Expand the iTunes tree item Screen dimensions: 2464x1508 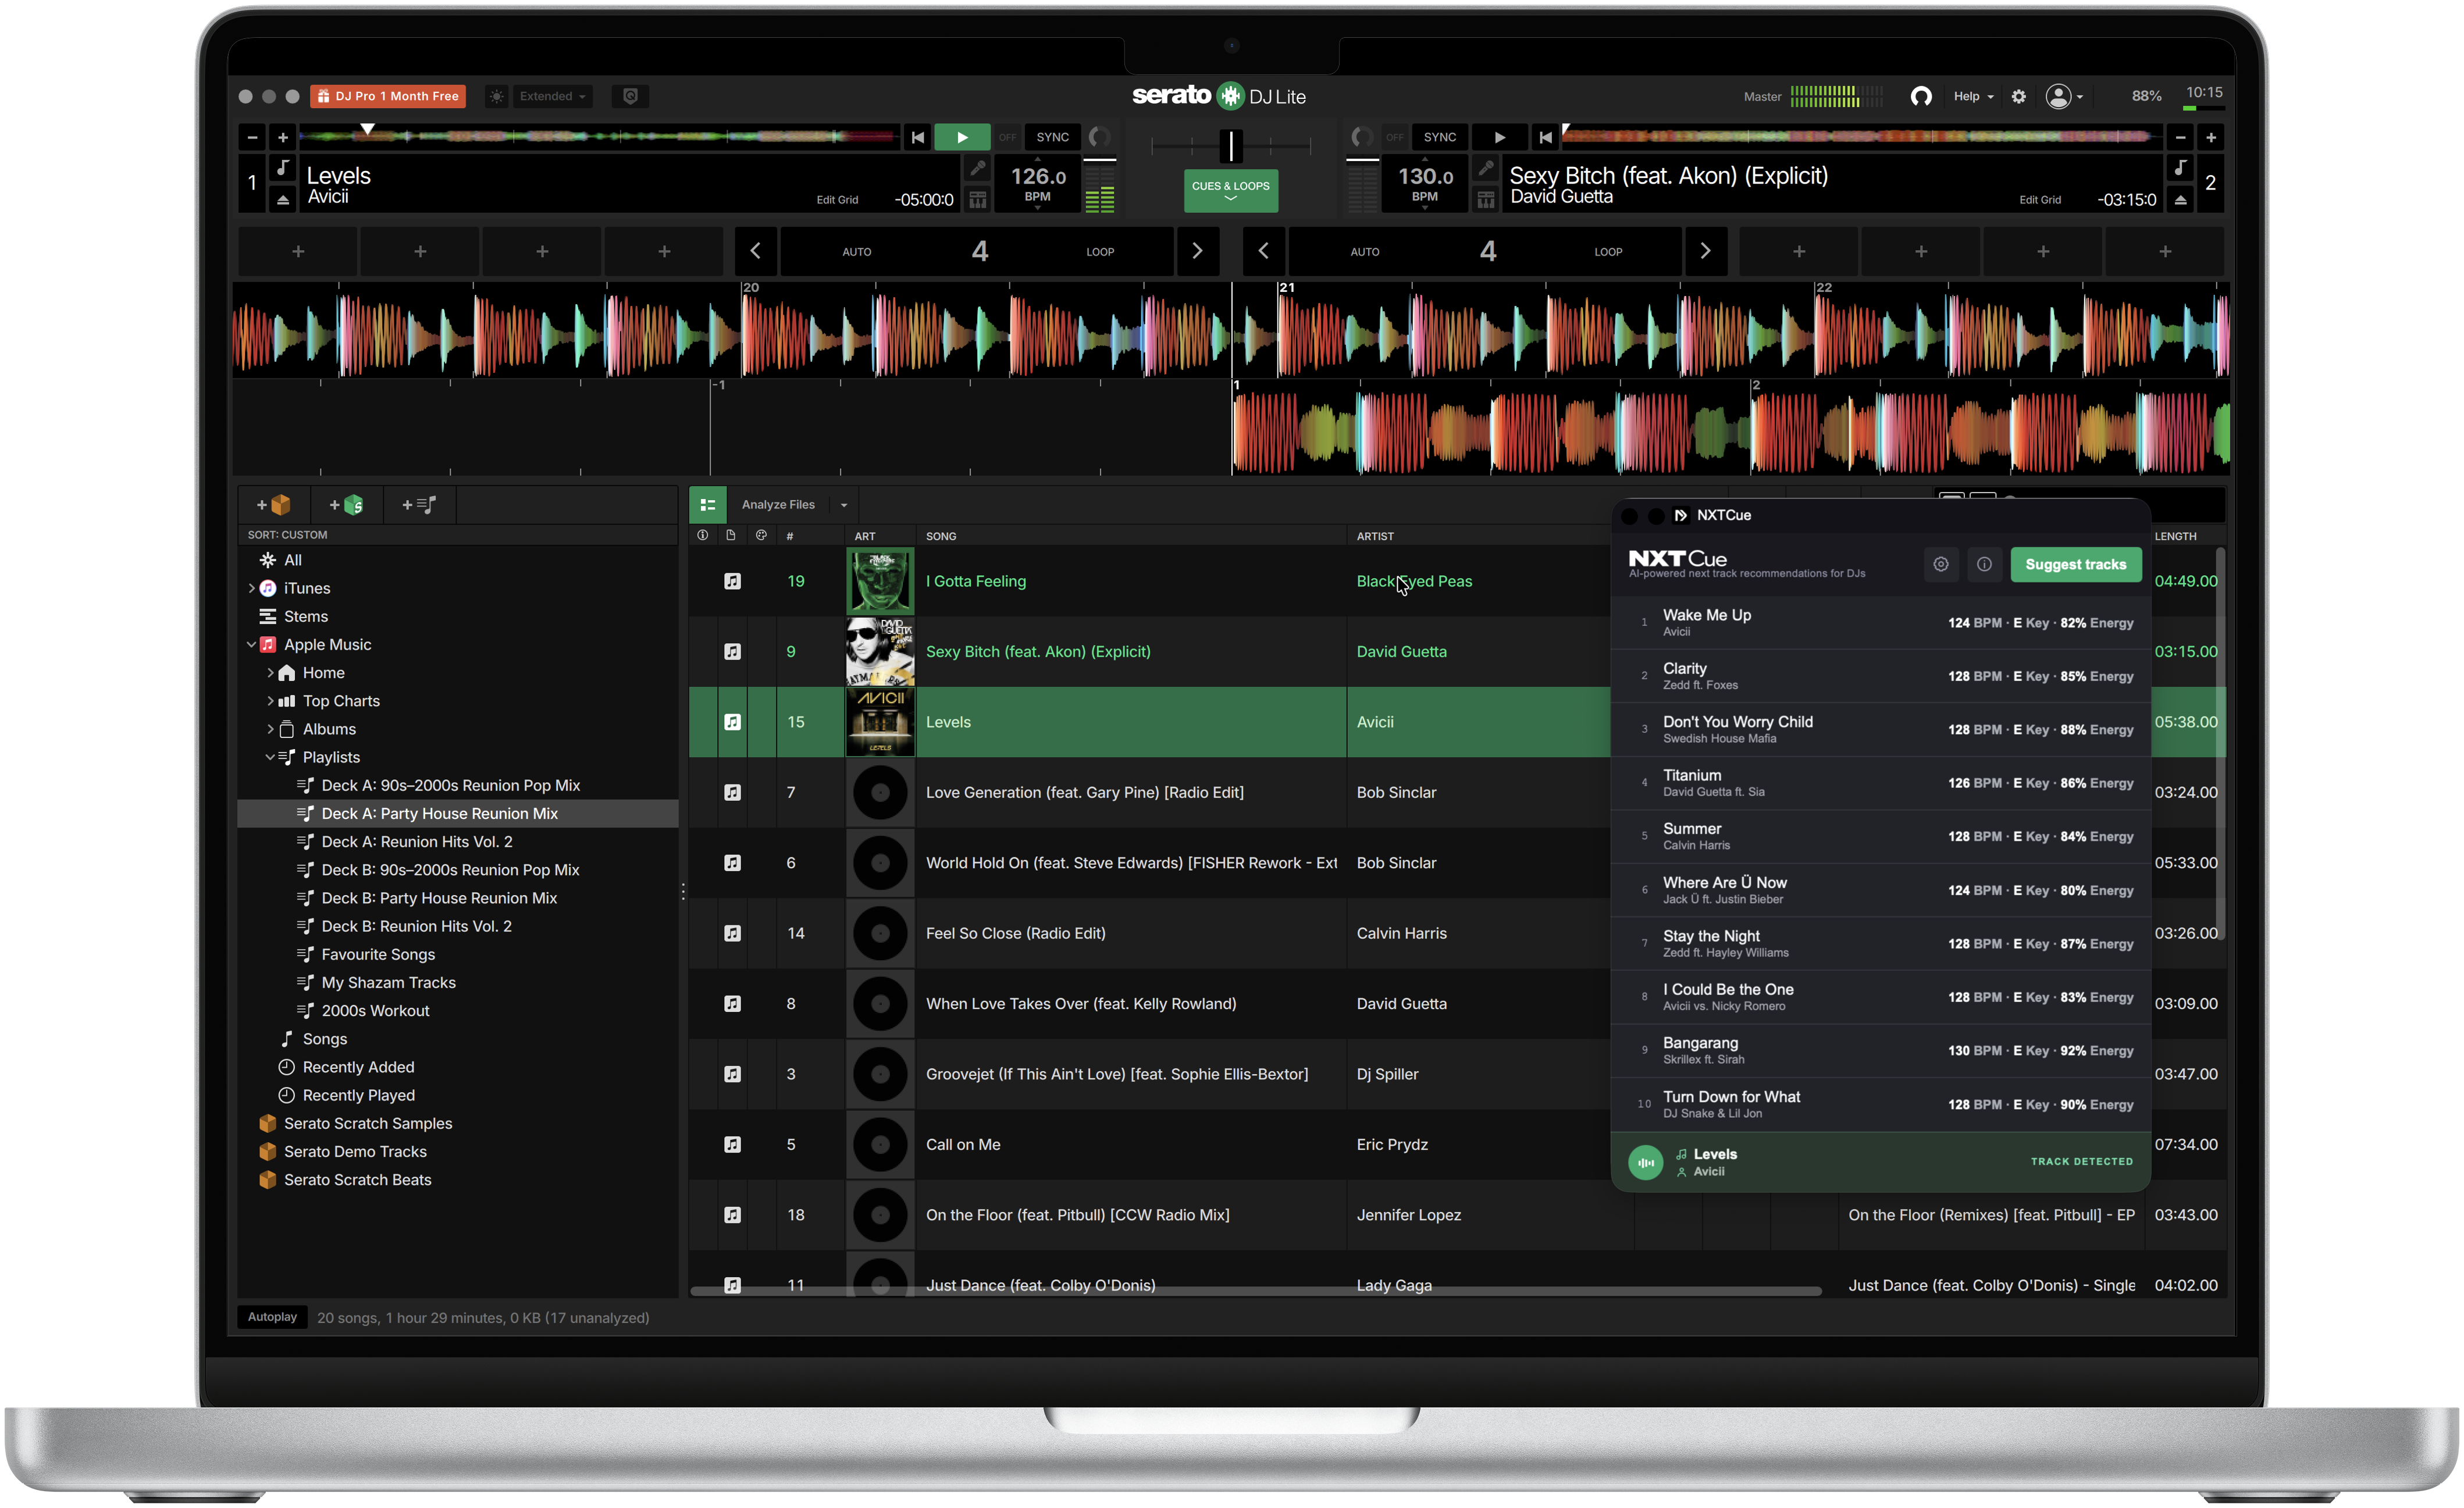click(251, 588)
